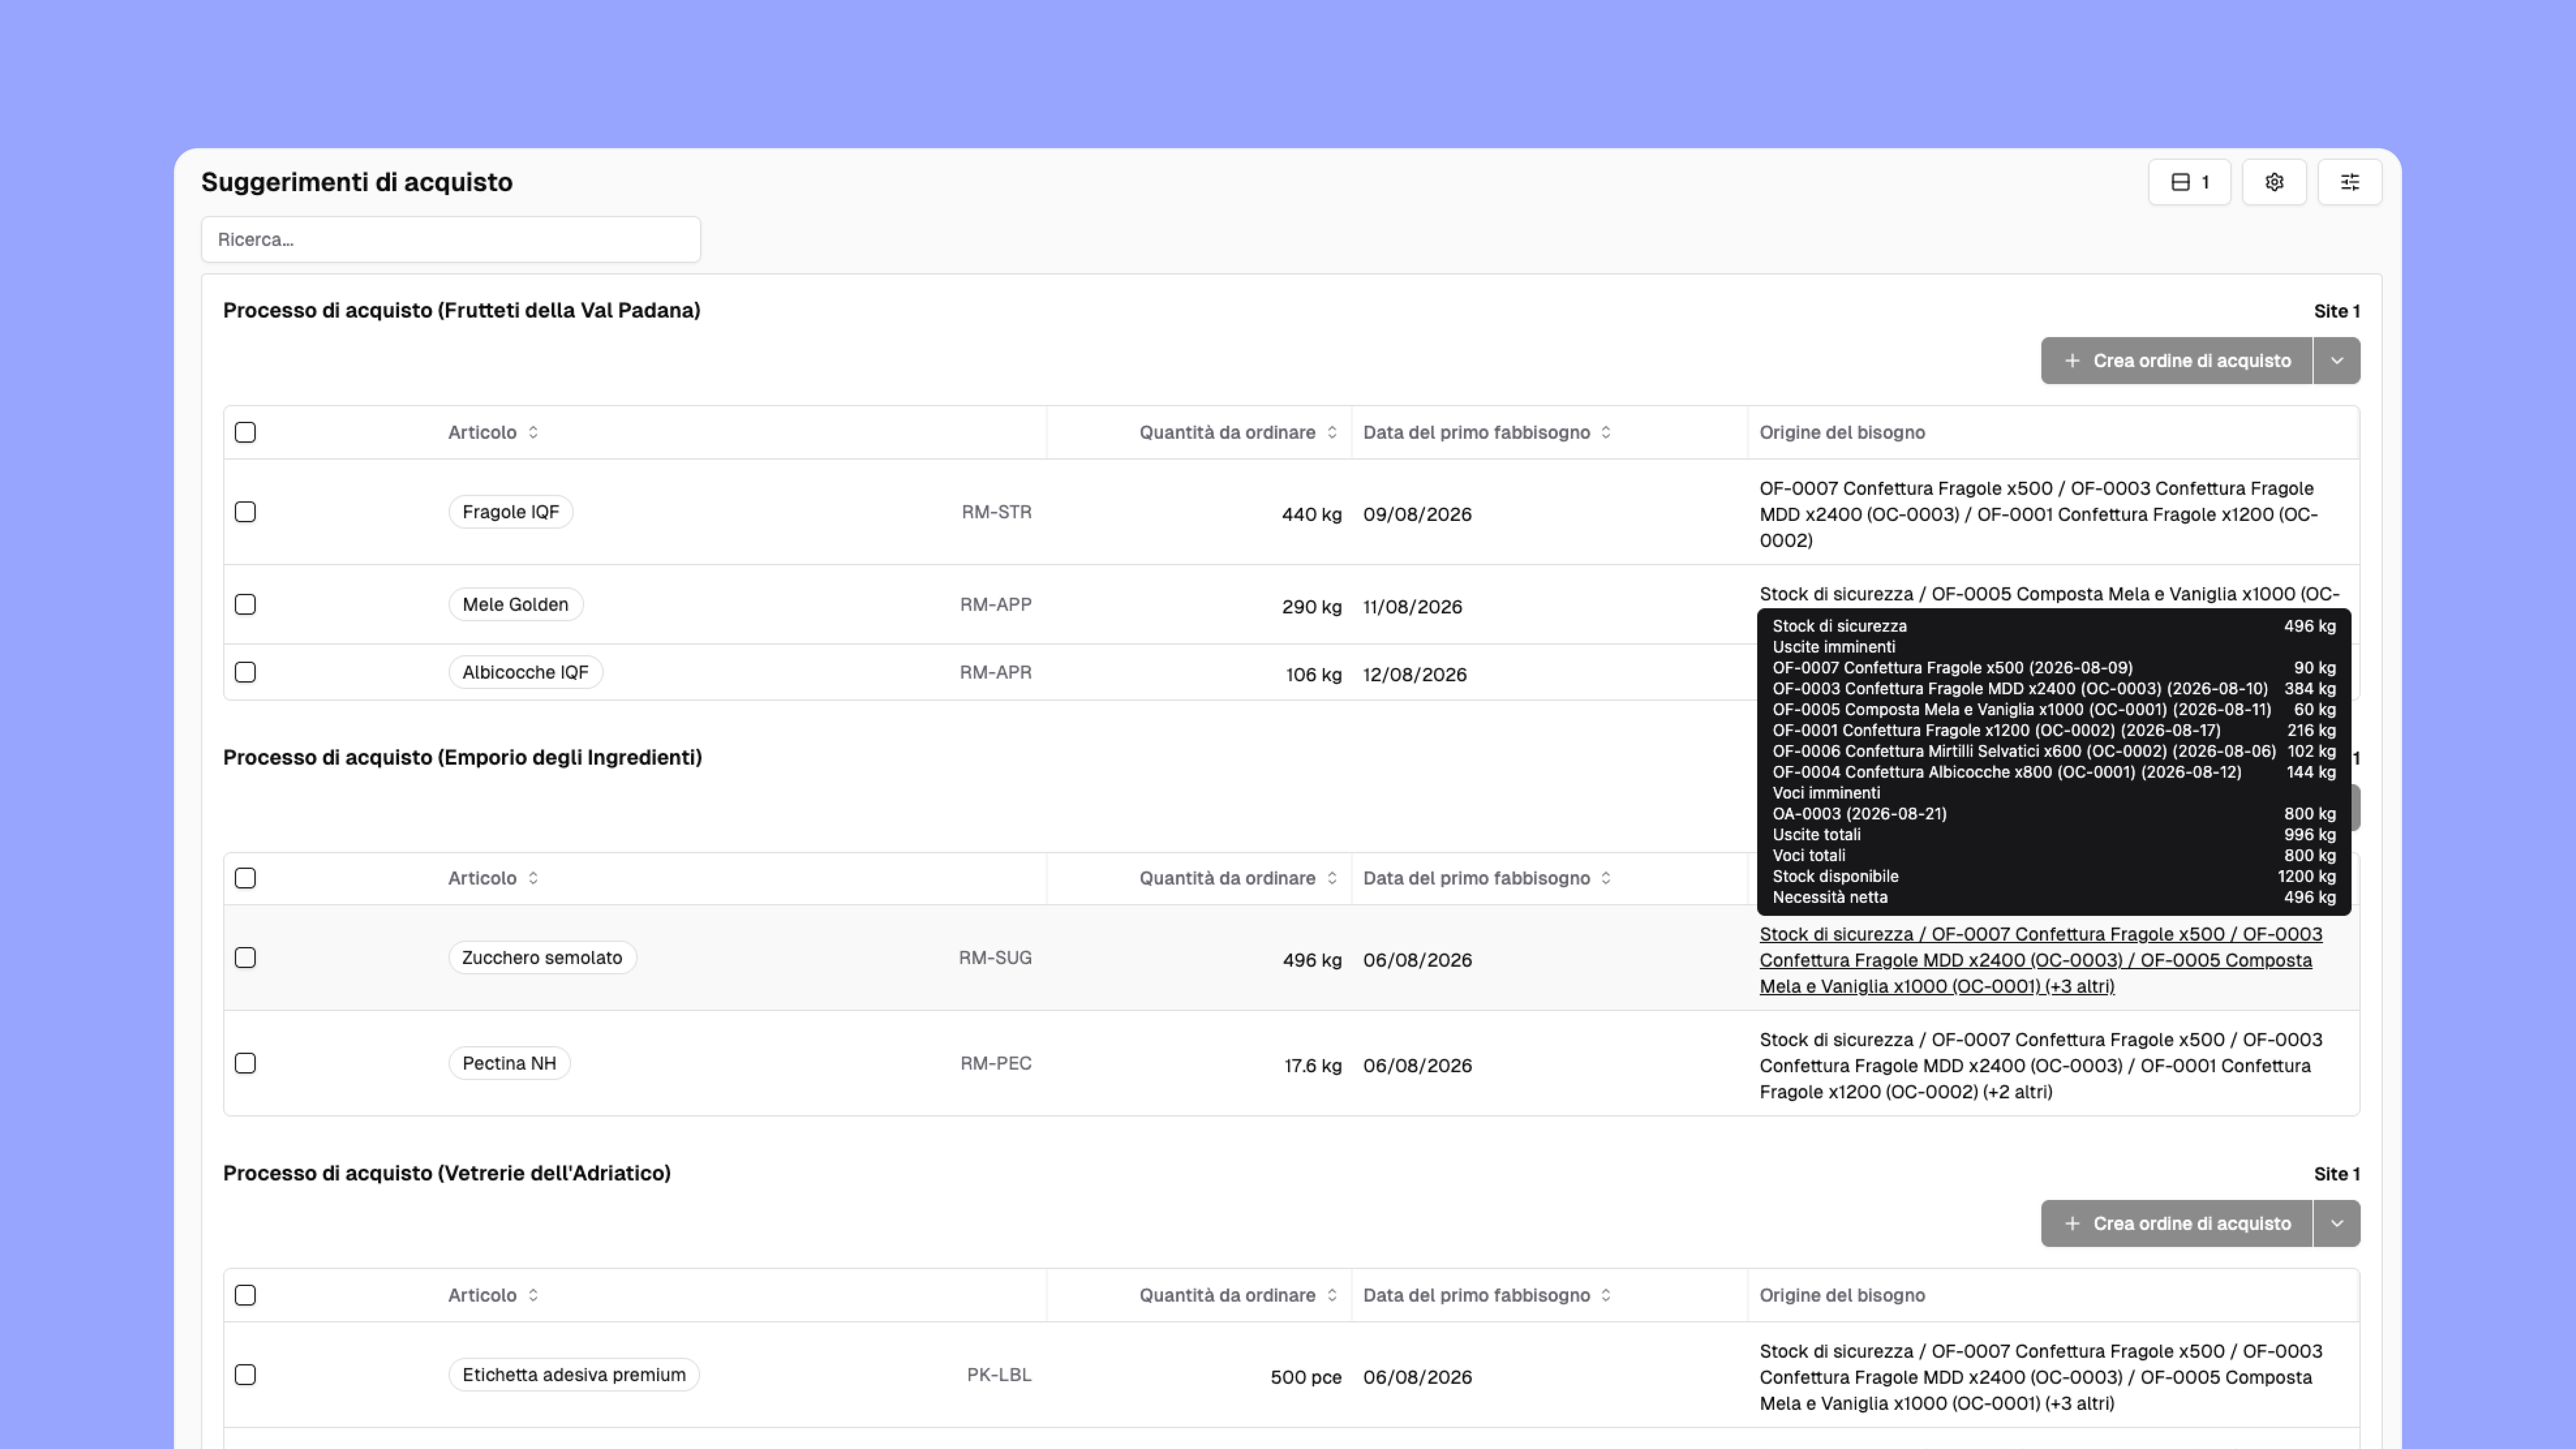2576x1449 pixels.
Task: Open the Etichetta adesiva premium article tag
Action: pyautogui.click(x=574, y=1375)
